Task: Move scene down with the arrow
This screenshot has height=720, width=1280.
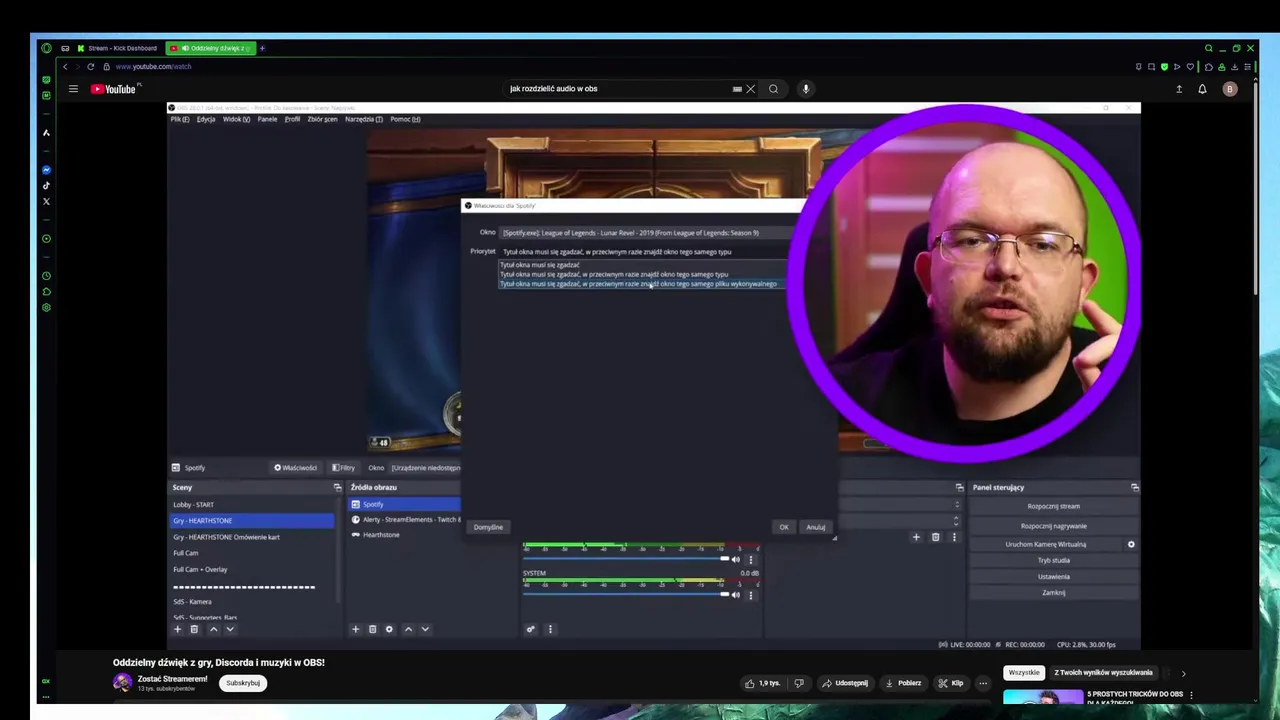Action: coord(229,629)
